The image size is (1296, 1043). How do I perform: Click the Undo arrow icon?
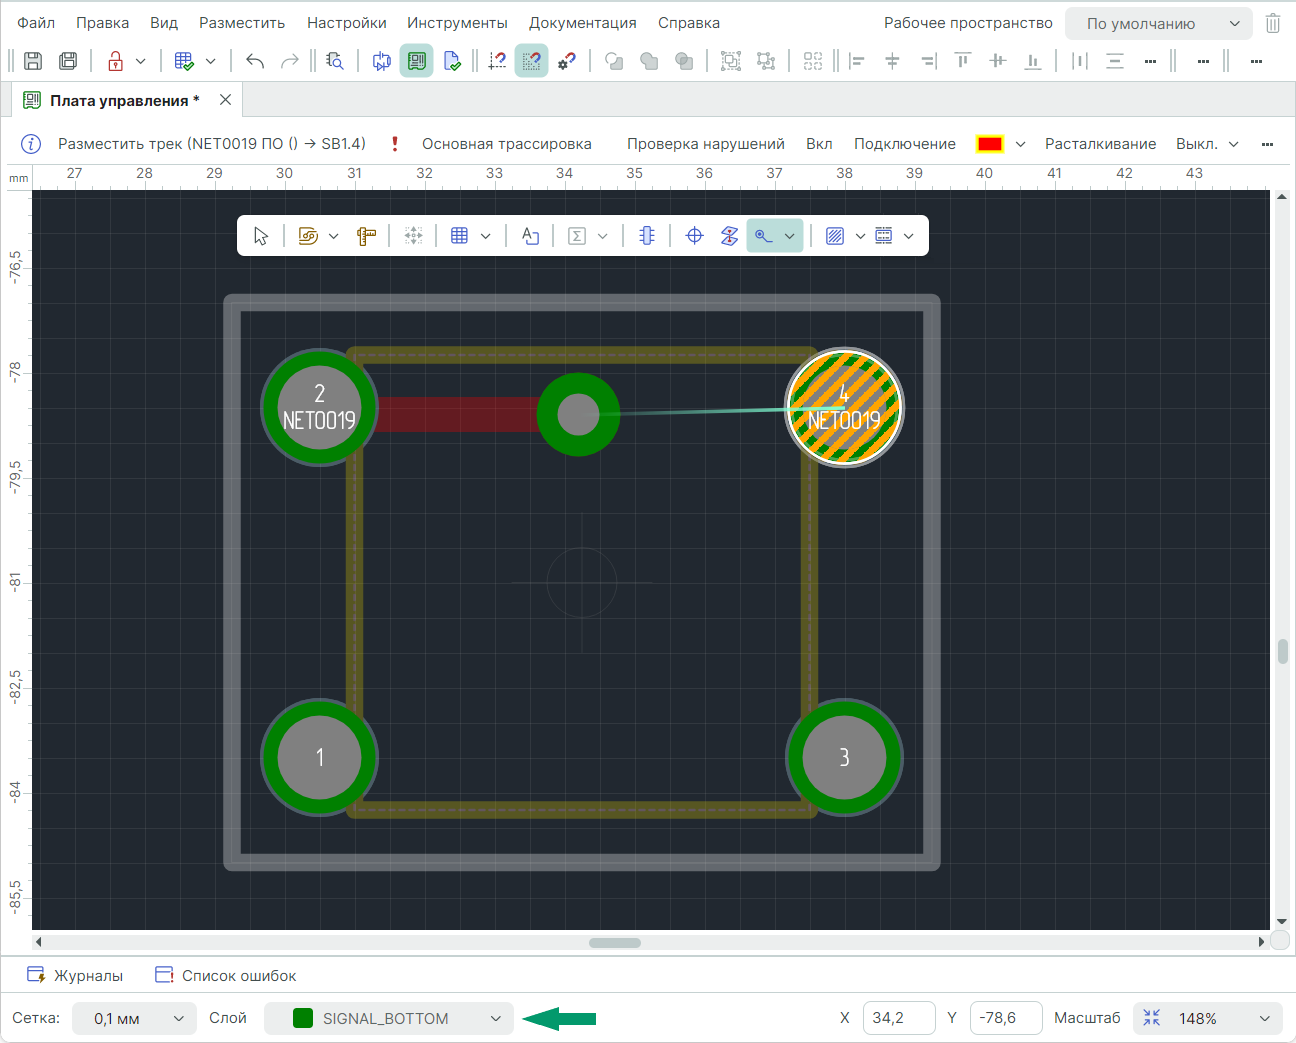click(255, 61)
